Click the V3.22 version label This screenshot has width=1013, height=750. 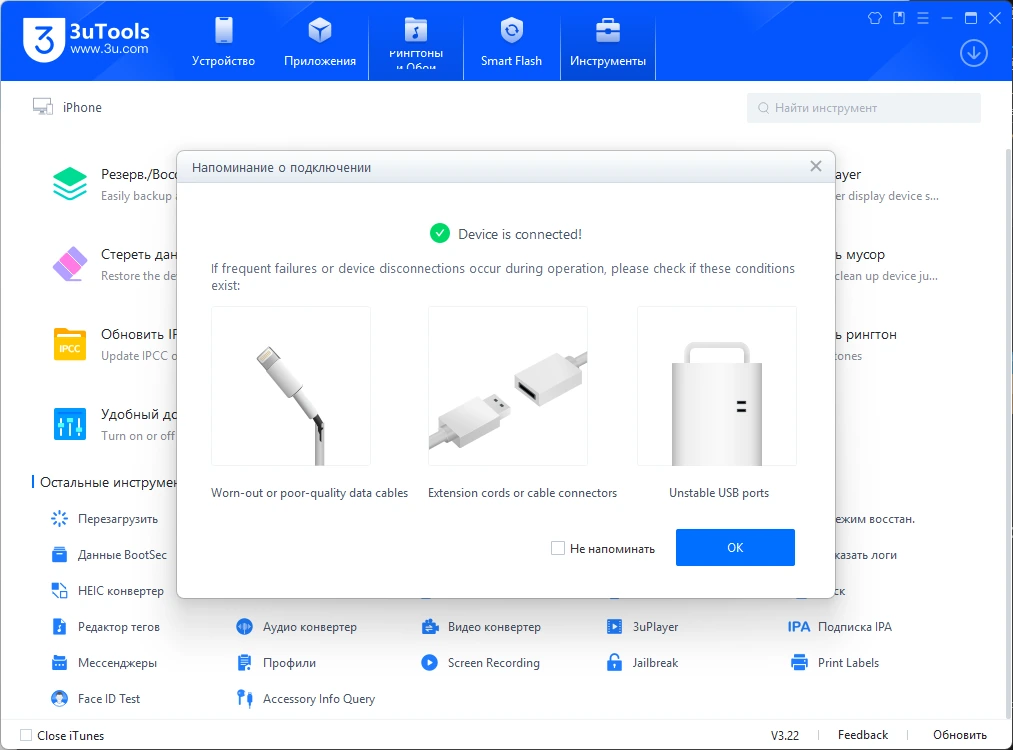784,735
